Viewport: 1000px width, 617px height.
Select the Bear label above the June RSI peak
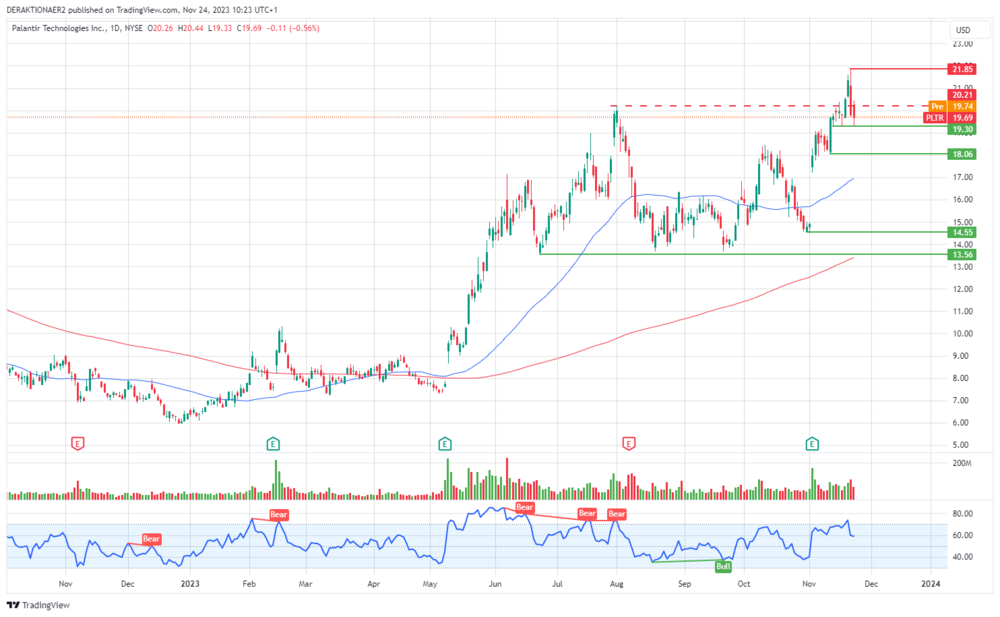pos(524,507)
